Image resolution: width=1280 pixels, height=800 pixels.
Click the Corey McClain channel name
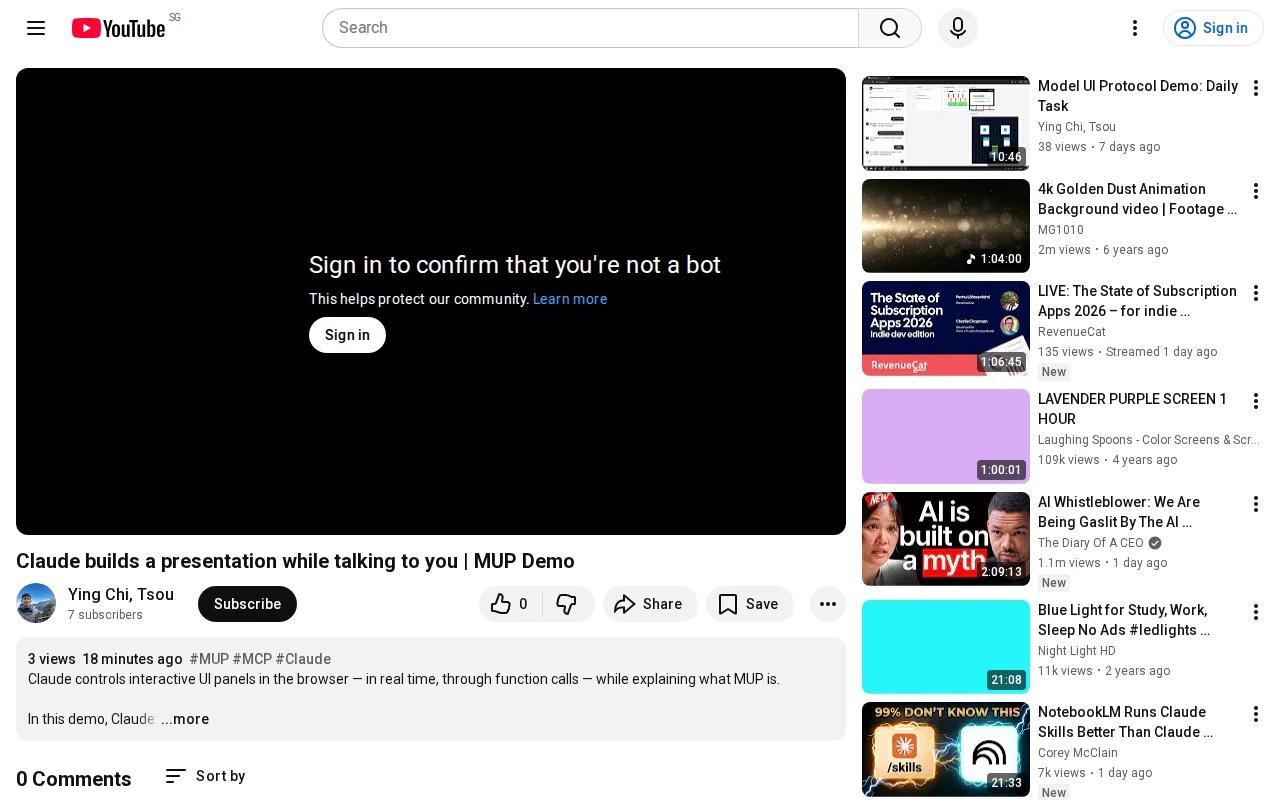pyautogui.click(x=1078, y=753)
